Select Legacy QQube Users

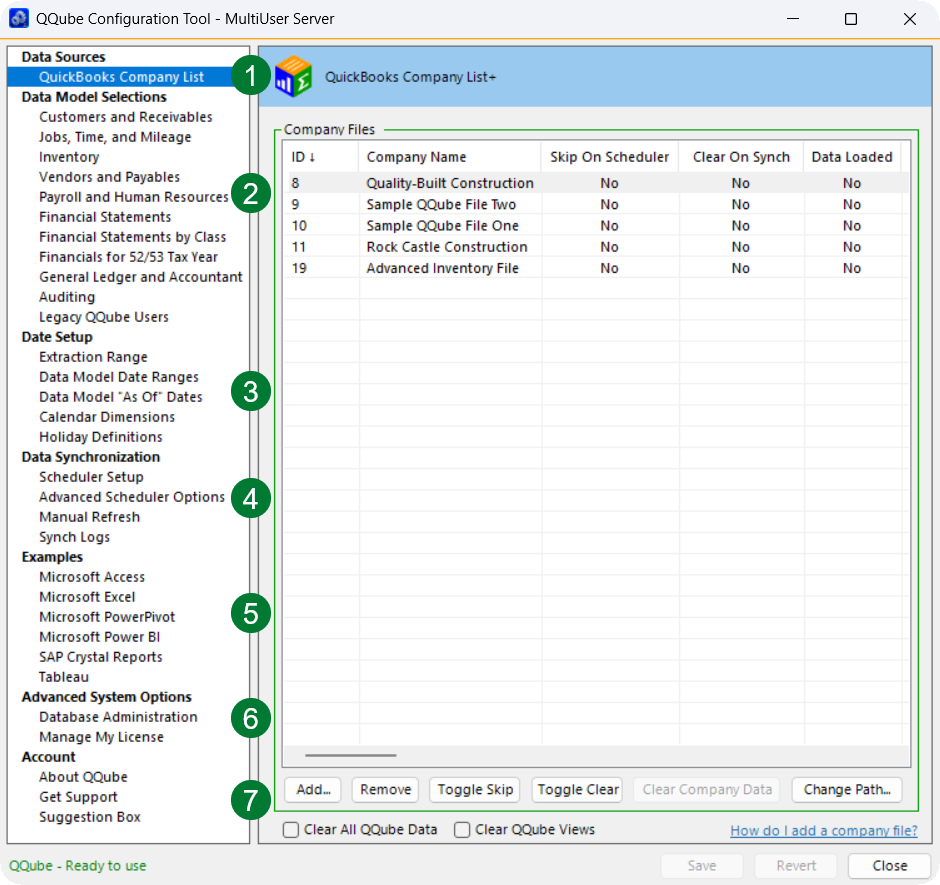click(x=104, y=317)
